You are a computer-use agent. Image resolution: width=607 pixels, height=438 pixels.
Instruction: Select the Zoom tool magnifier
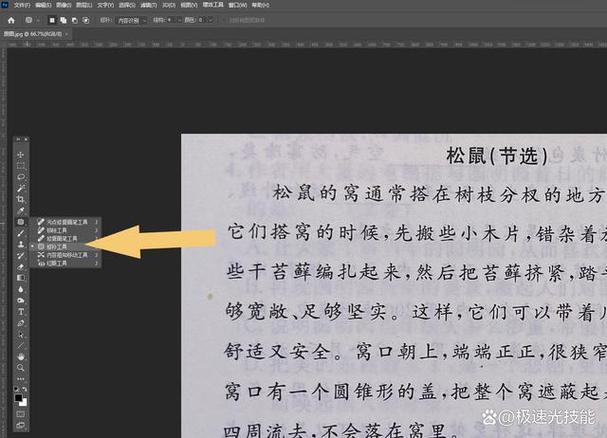tap(21, 368)
